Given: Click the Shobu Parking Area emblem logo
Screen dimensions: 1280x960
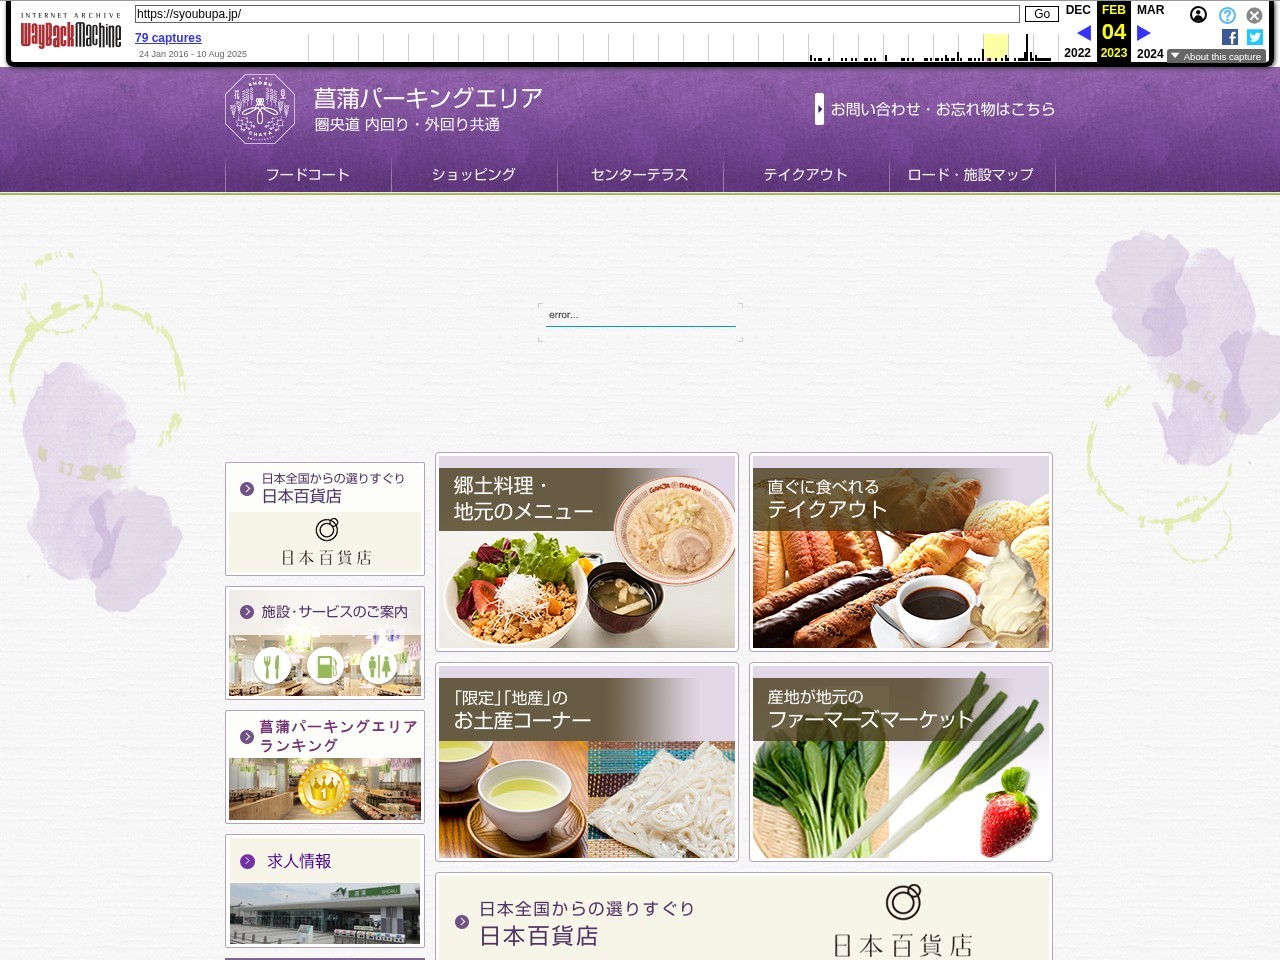Looking at the screenshot, I should [x=260, y=109].
